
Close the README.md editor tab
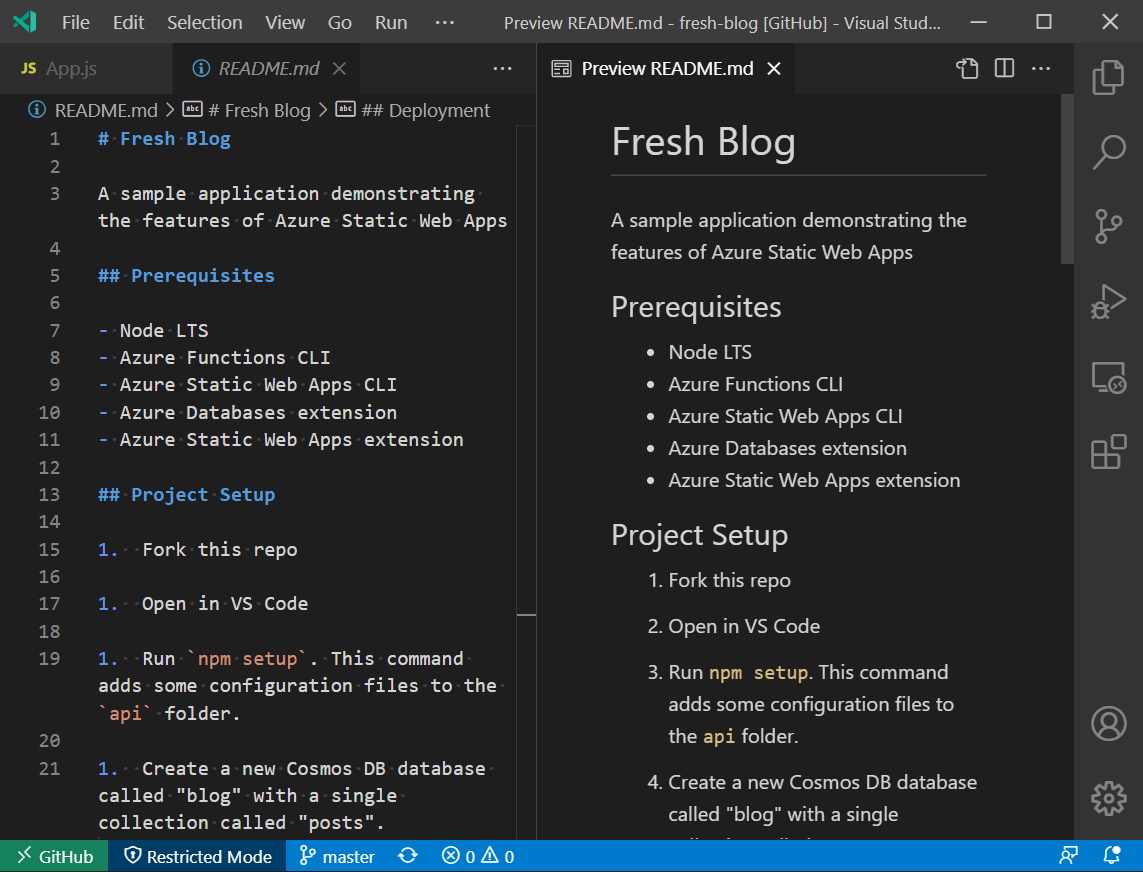click(x=339, y=69)
